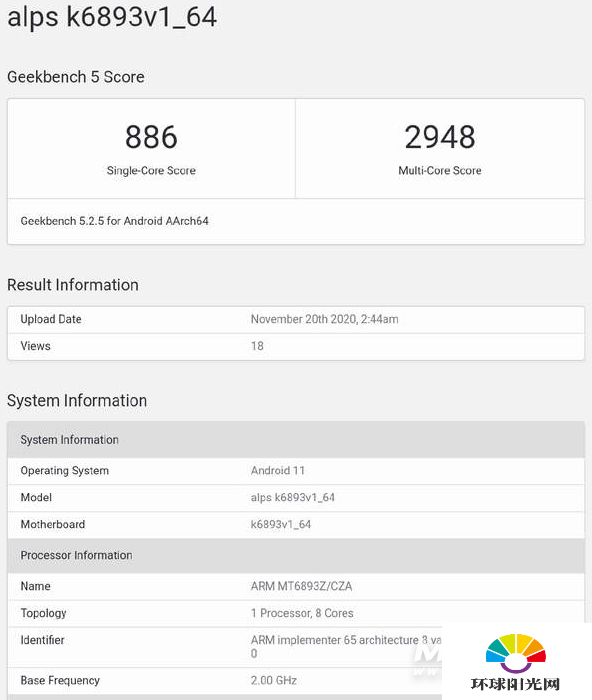This screenshot has width=592, height=700.
Task: Click the Identifier label
Action: pyautogui.click(x=42, y=640)
